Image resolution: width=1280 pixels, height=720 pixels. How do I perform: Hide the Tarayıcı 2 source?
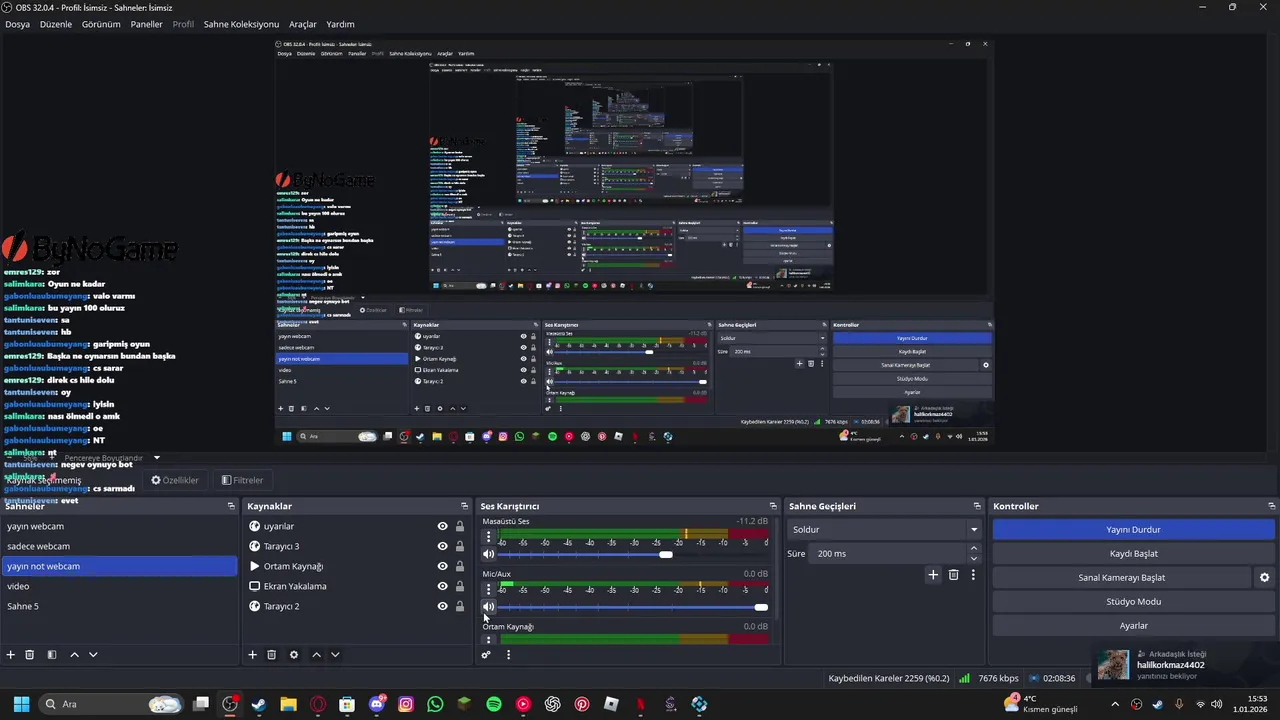(442, 606)
